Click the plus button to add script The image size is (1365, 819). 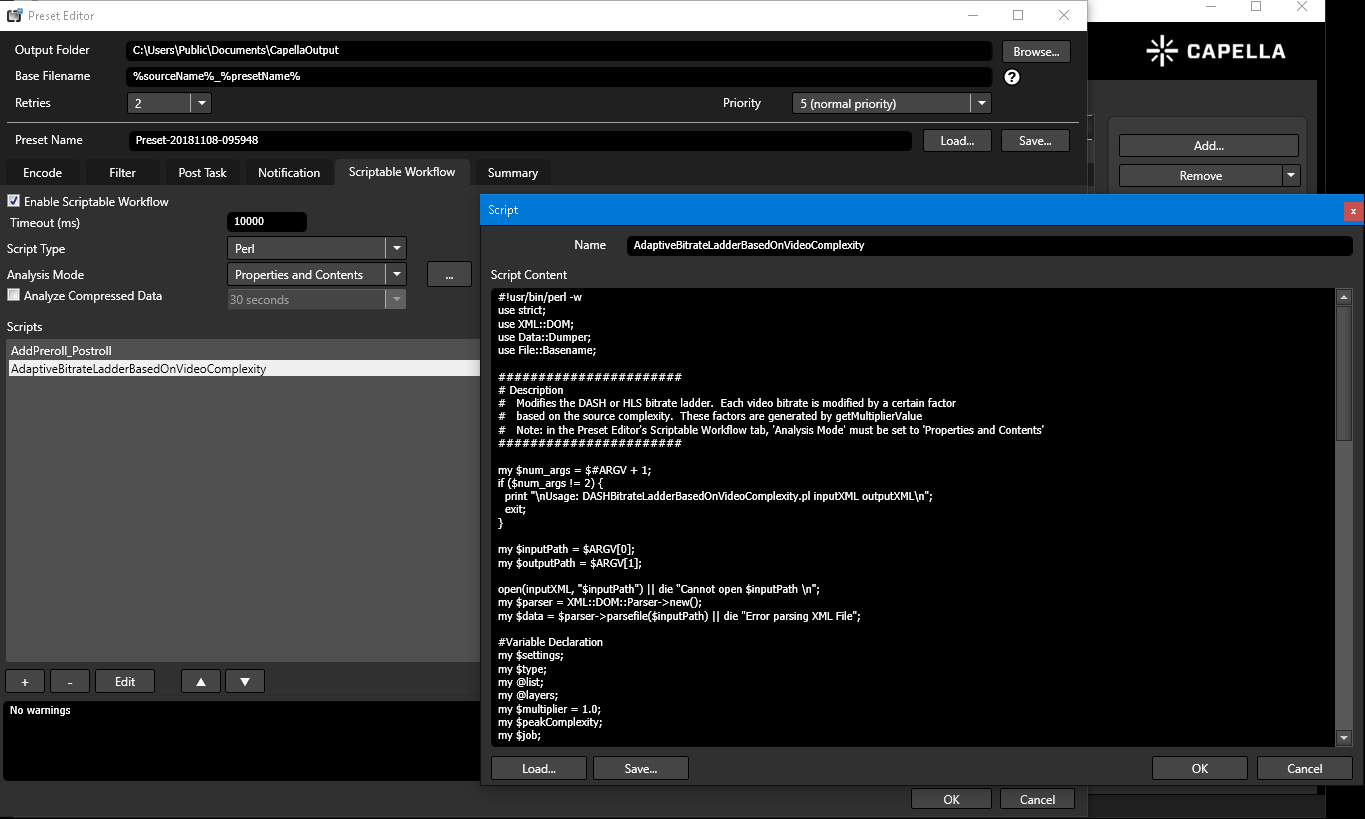(25, 681)
